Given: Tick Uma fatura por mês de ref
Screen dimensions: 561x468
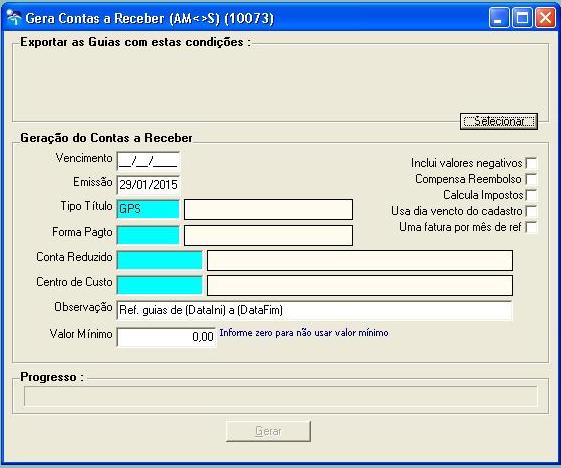Looking at the screenshot, I should (x=531, y=227).
